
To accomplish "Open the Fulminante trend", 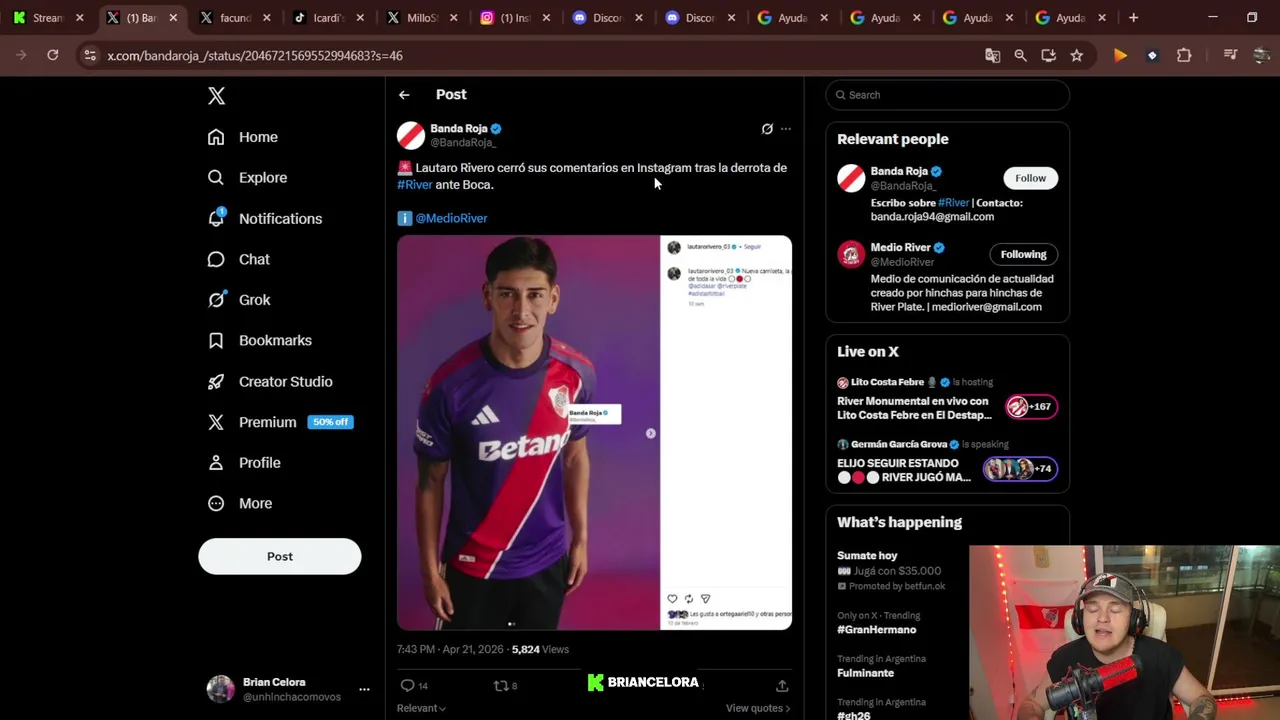I will coord(865,673).
